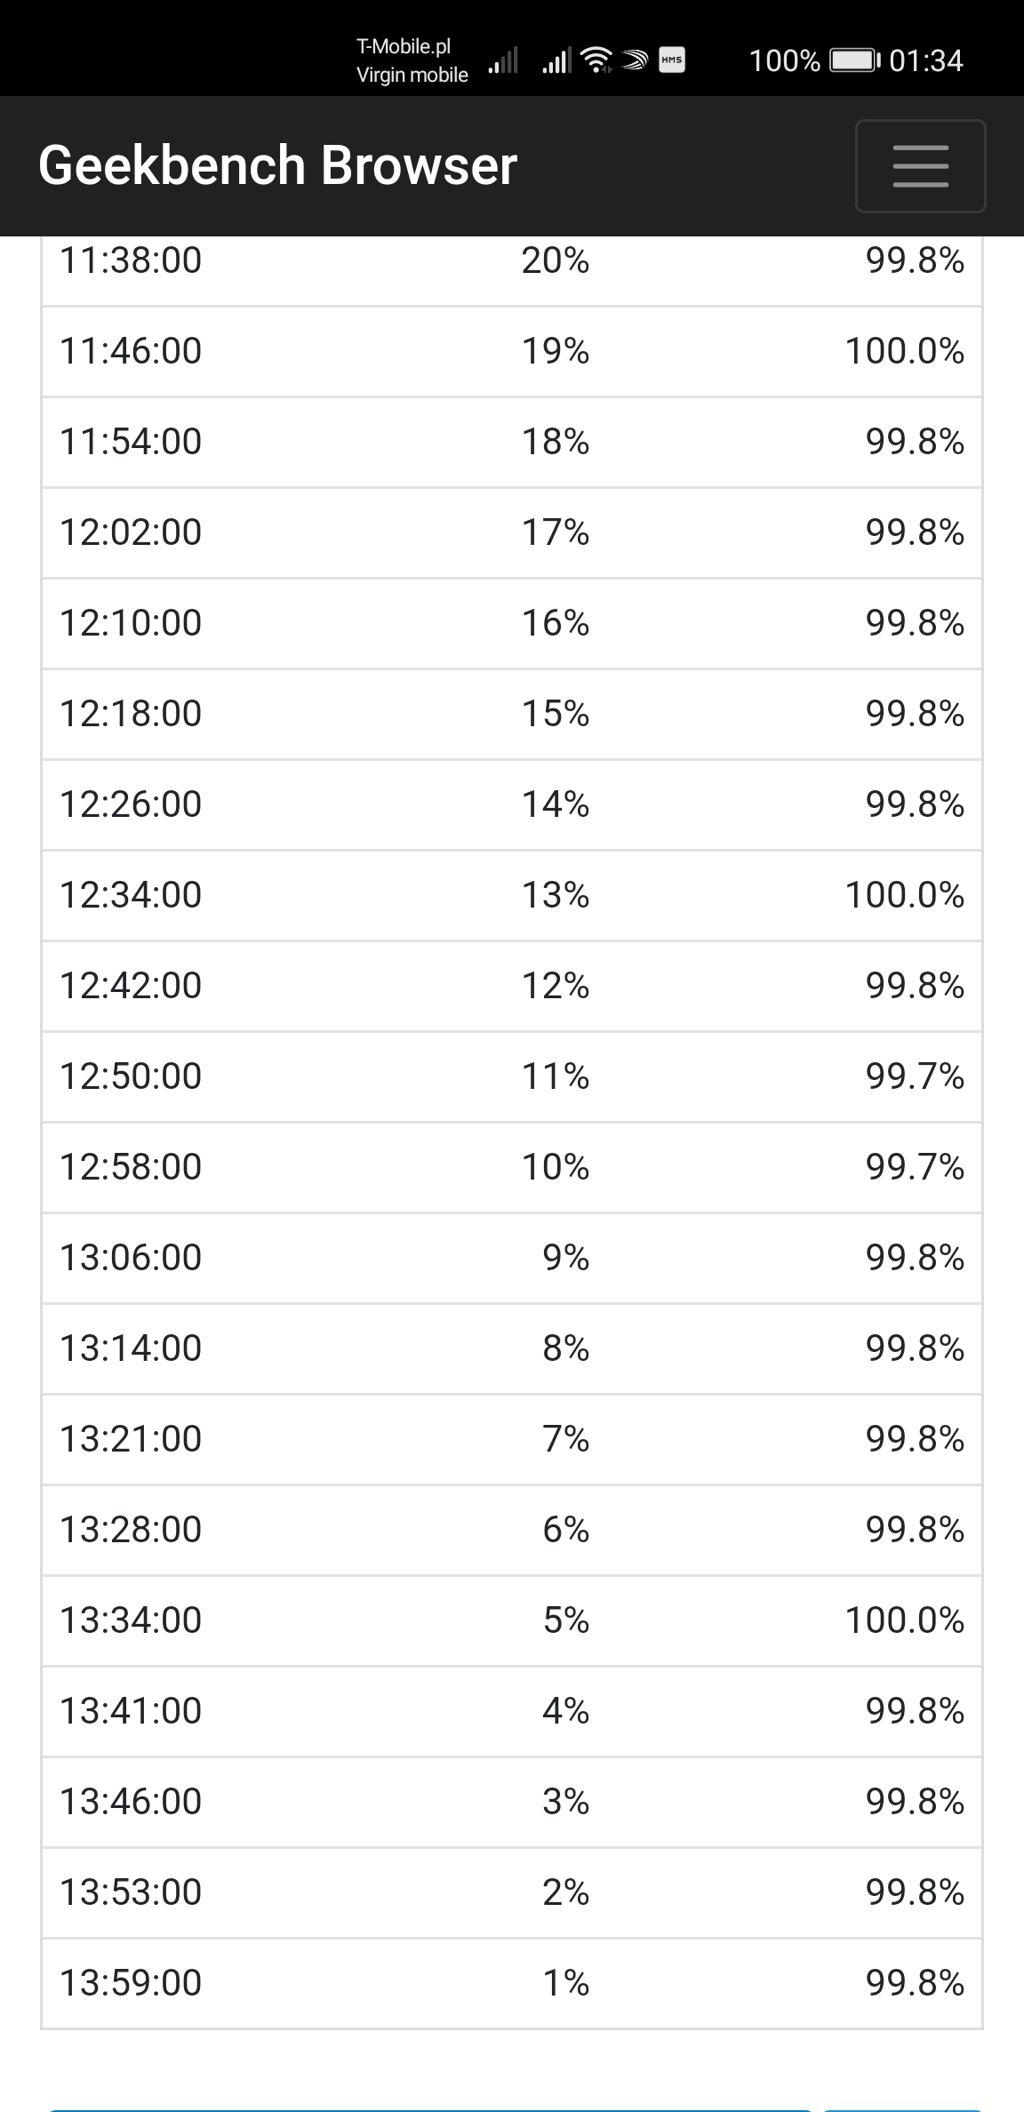Open the hamburger navigation menu

coord(920,166)
